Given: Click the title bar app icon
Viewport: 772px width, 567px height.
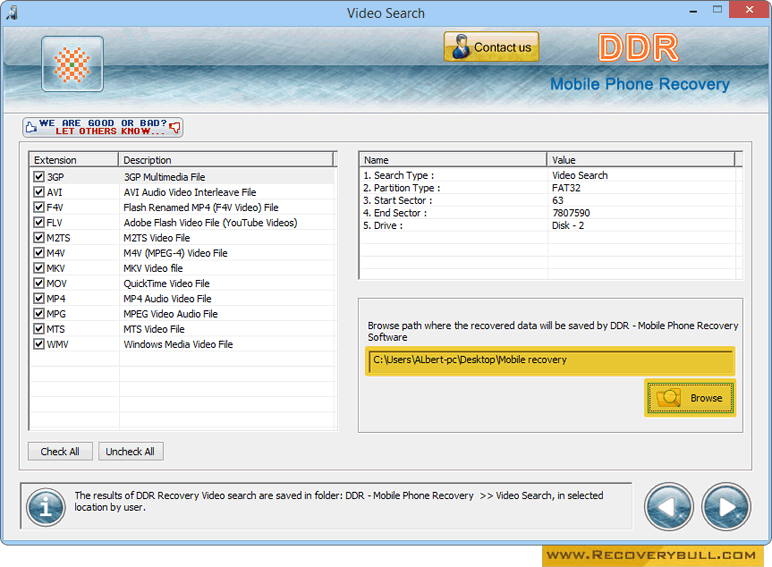Looking at the screenshot, I should pos(12,13).
